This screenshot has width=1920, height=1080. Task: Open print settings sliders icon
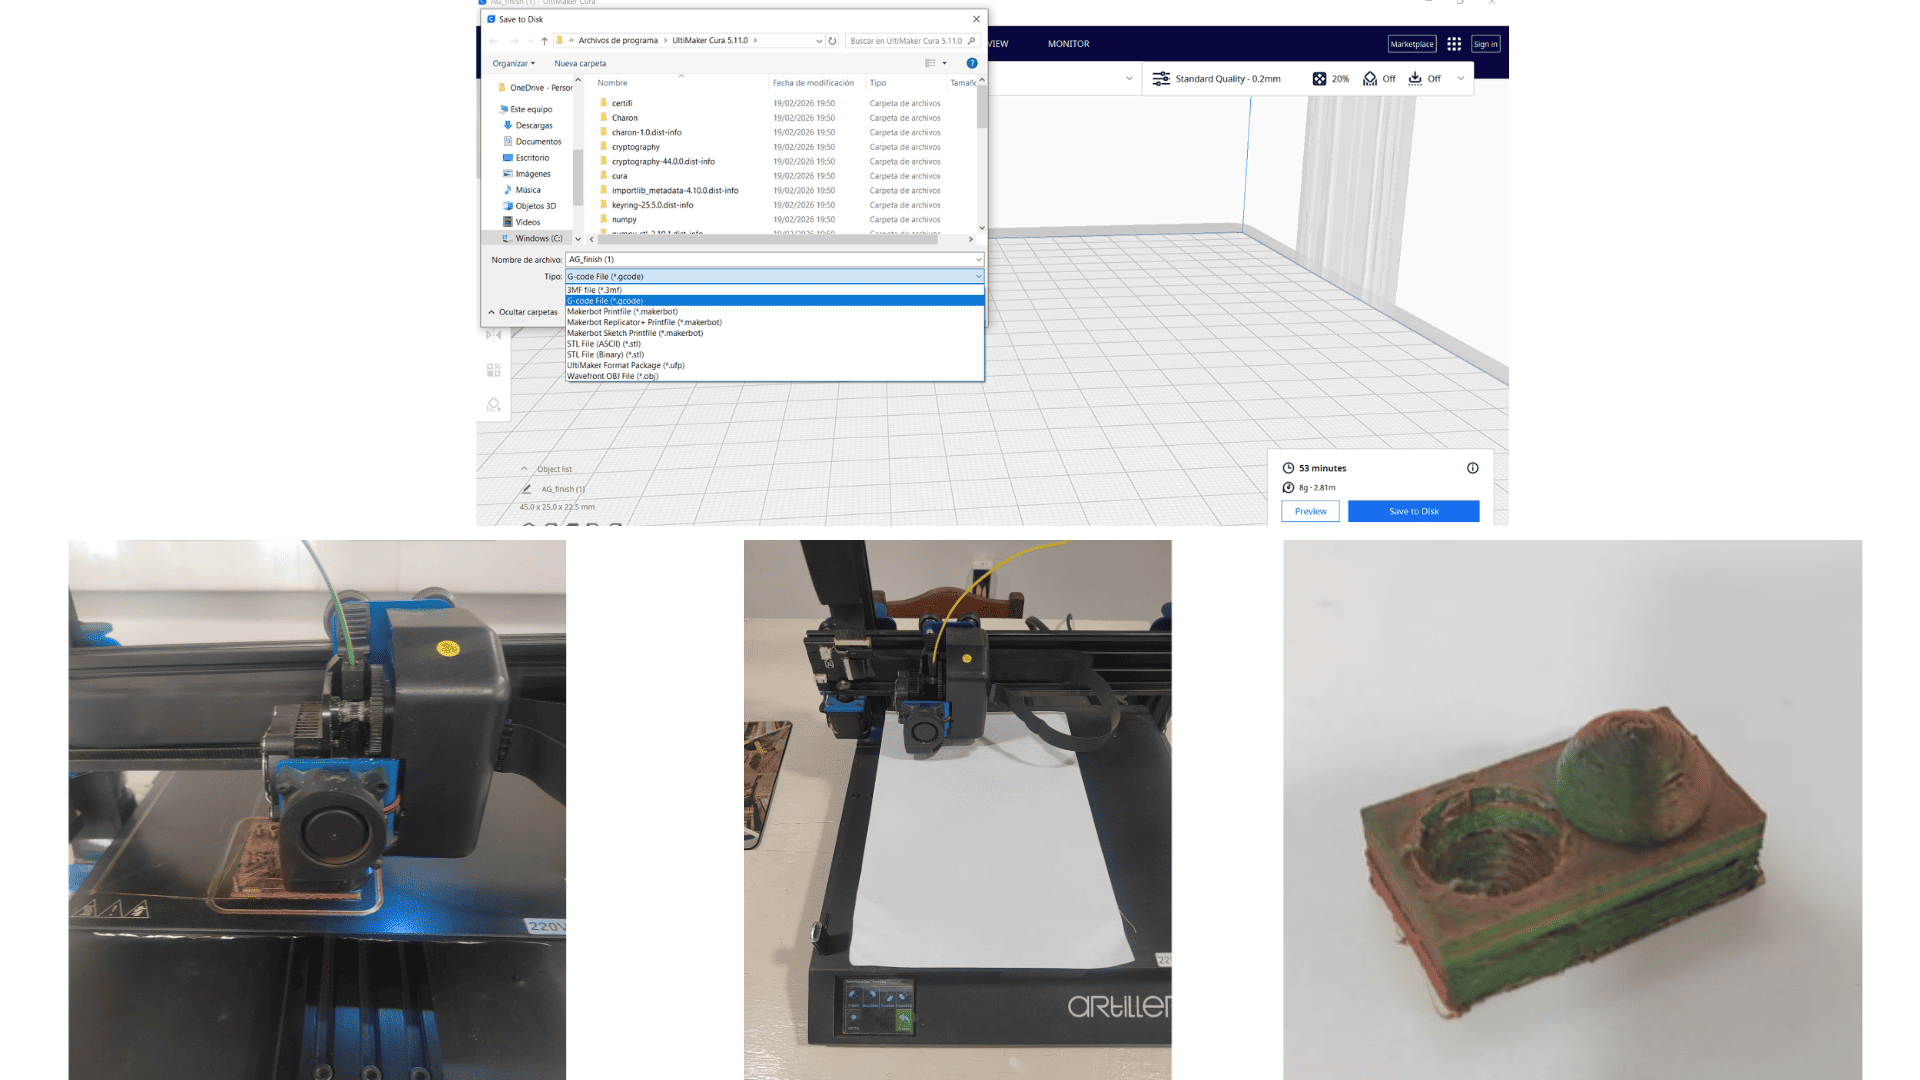coord(1160,79)
